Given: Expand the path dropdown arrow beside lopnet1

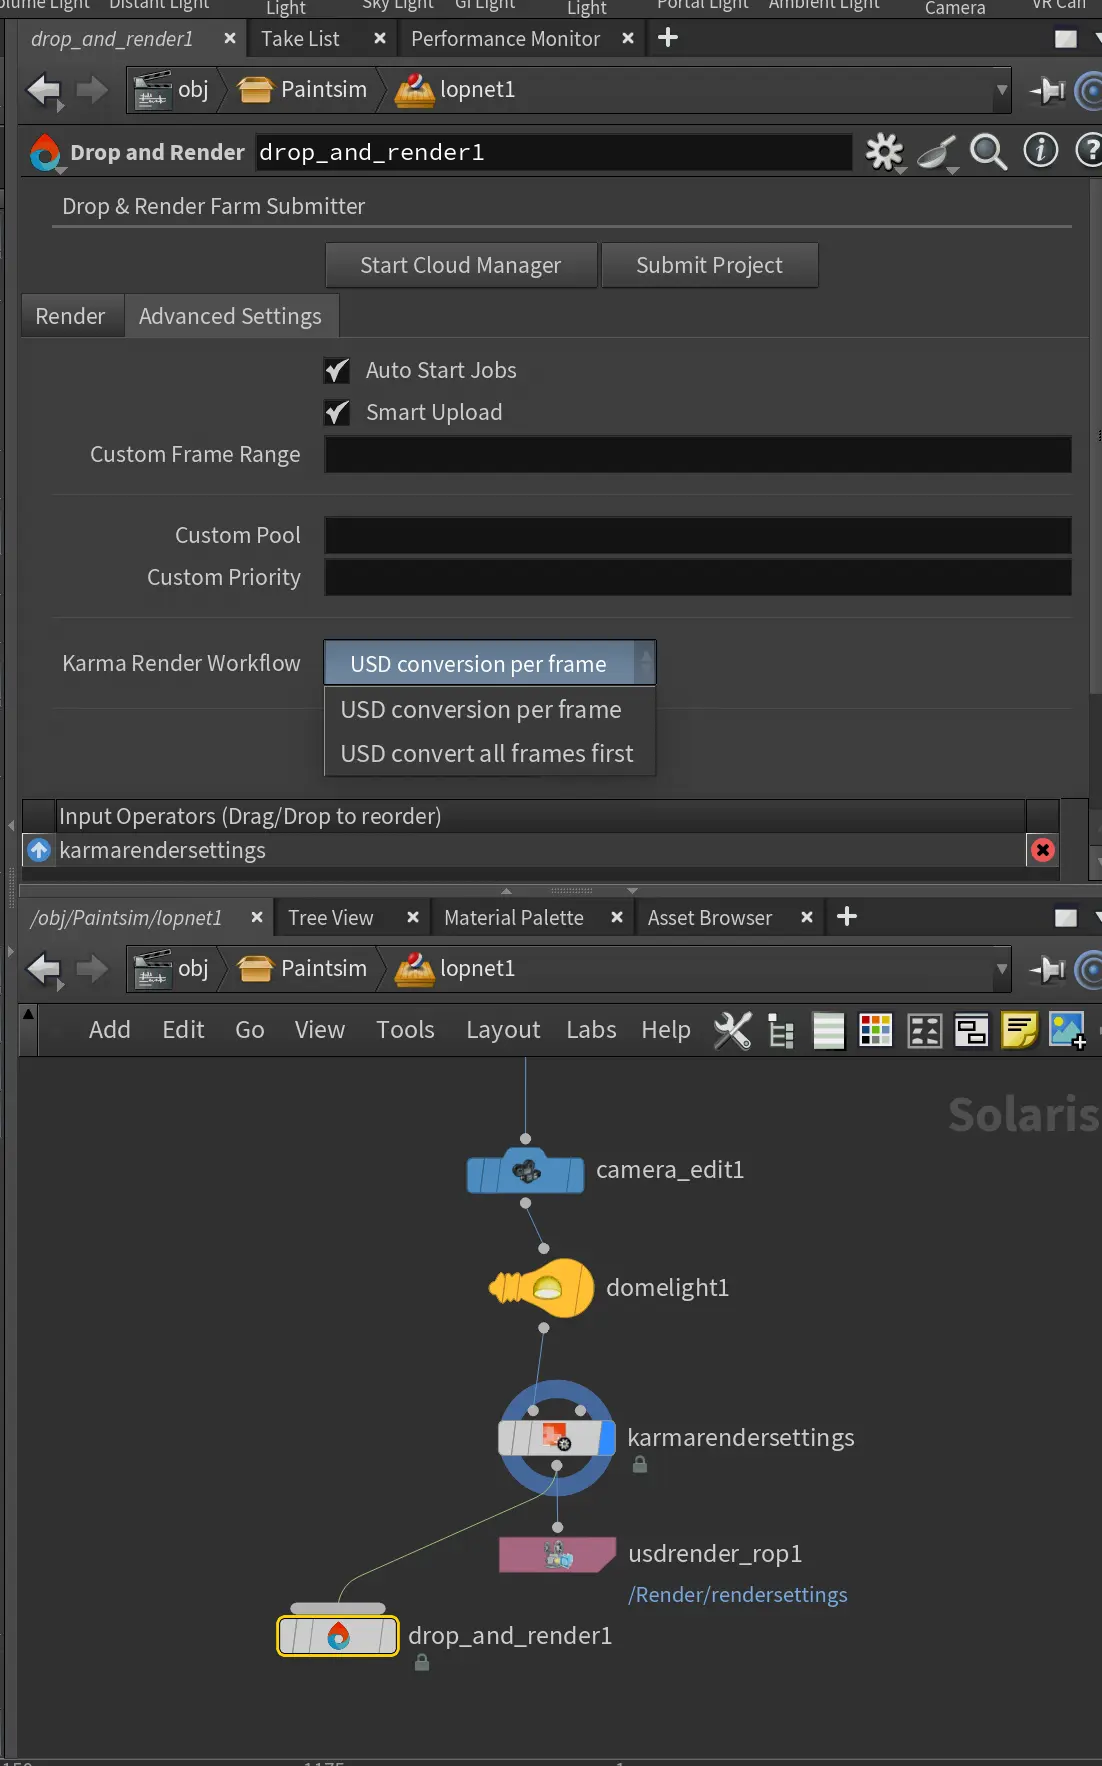Looking at the screenshot, I should [1001, 90].
